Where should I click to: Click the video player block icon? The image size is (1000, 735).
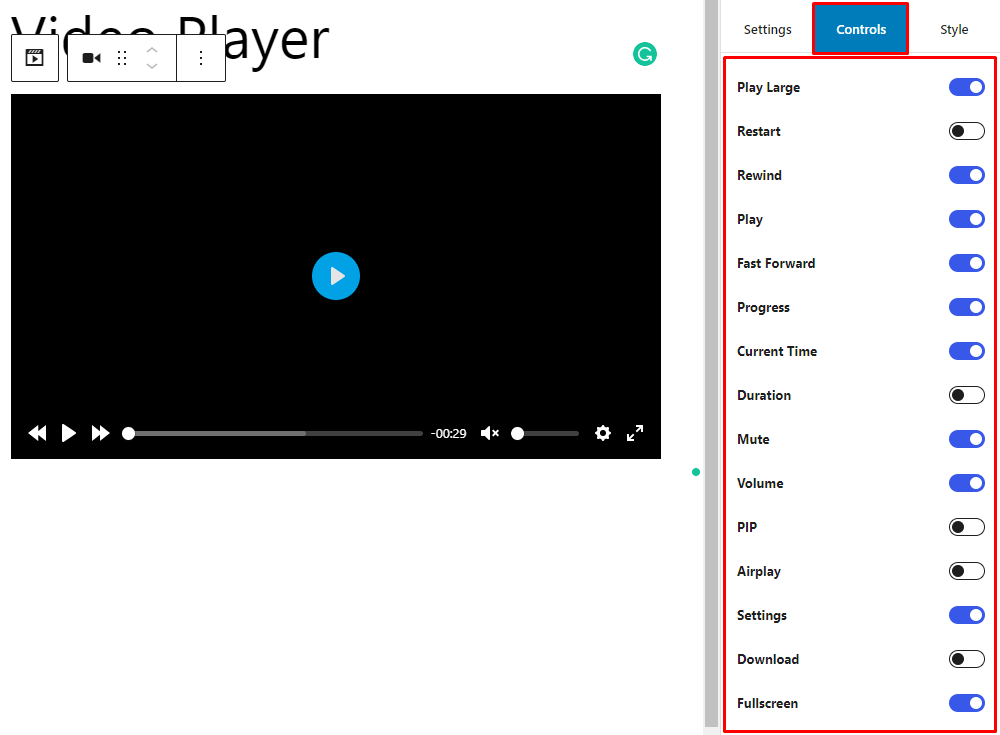(x=34, y=57)
